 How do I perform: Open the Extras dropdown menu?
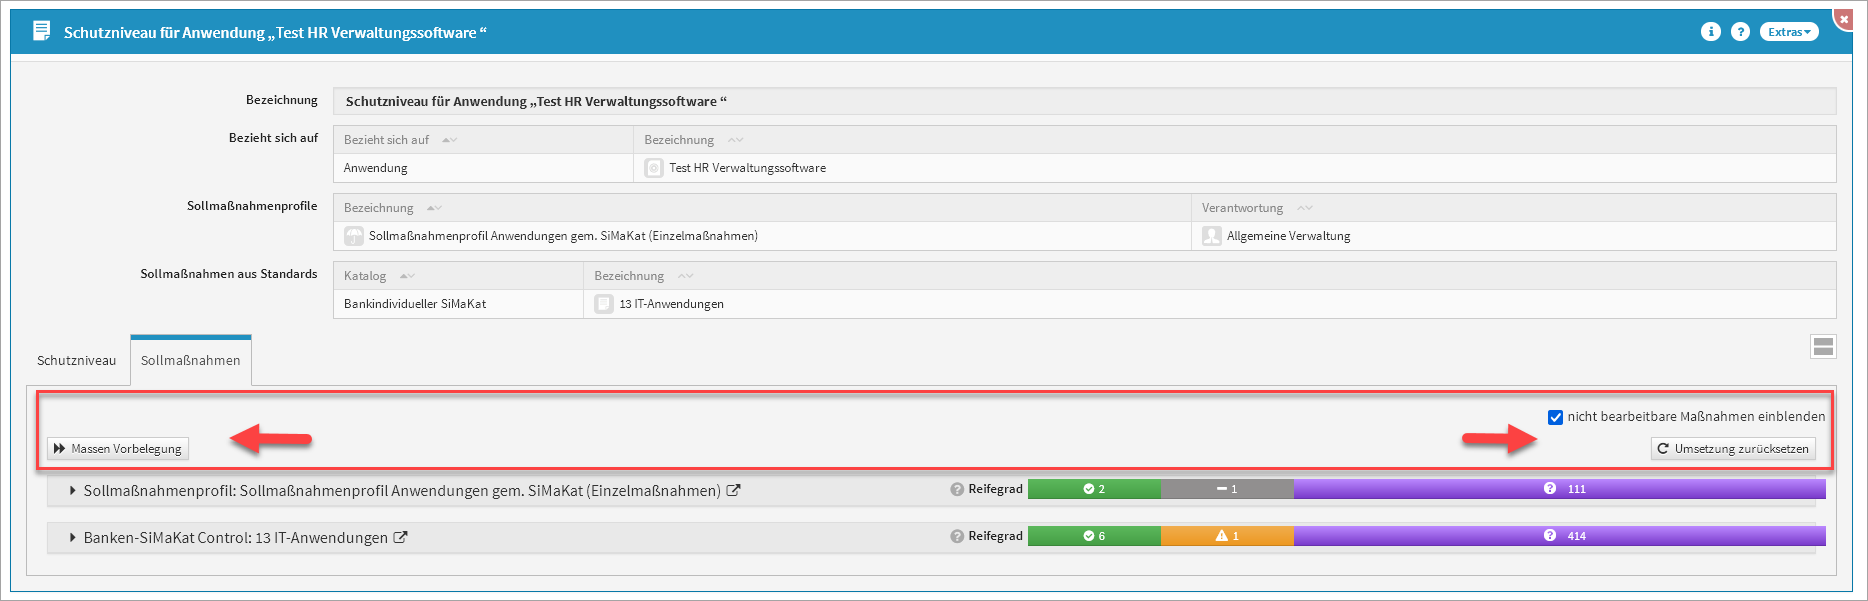(x=1788, y=32)
